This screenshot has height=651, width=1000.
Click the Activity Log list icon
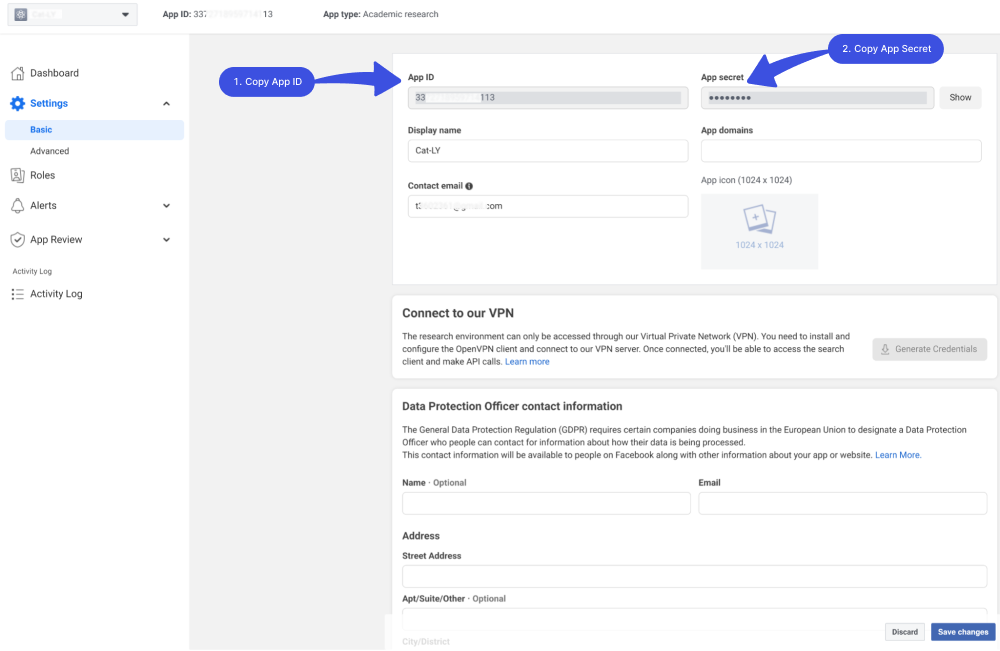pyautogui.click(x=18, y=294)
